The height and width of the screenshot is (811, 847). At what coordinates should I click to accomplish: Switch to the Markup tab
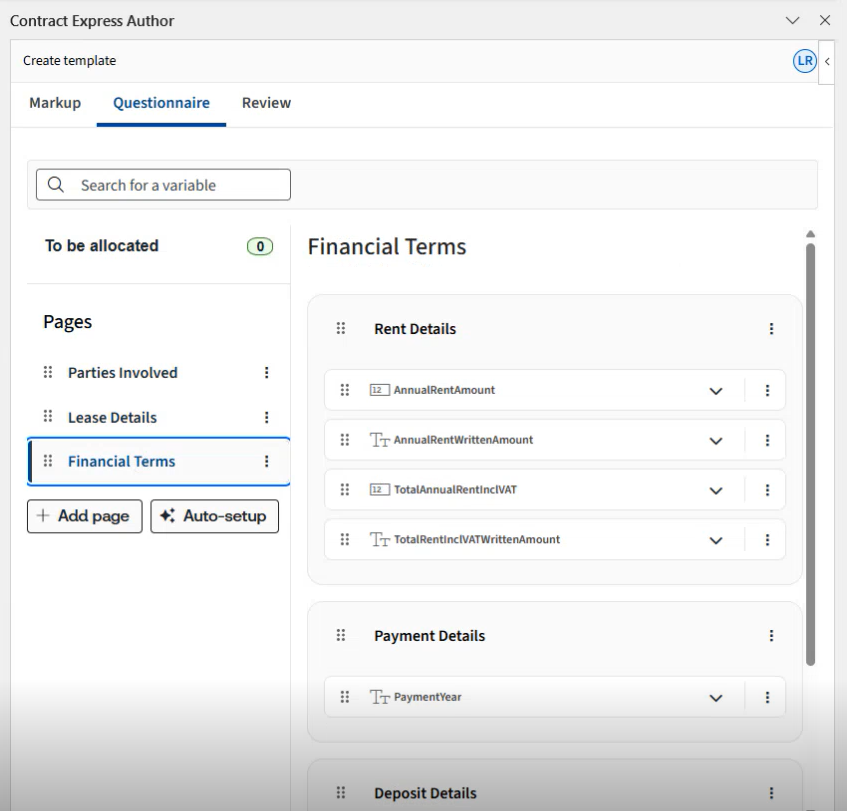(55, 103)
